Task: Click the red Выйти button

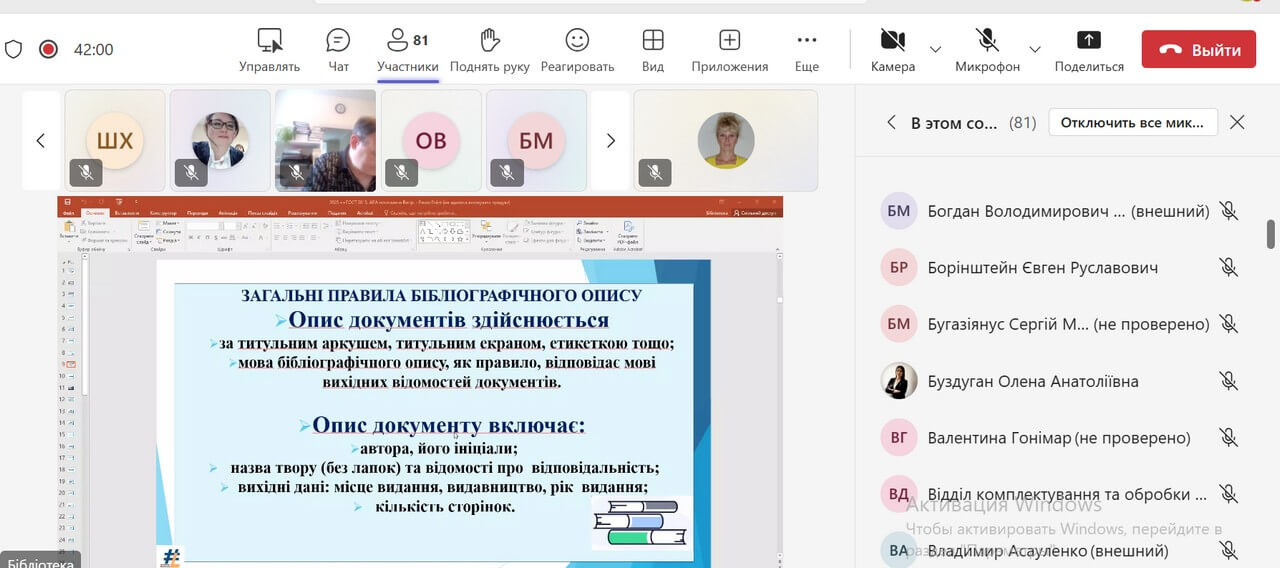Action: [x=1198, y=49]
